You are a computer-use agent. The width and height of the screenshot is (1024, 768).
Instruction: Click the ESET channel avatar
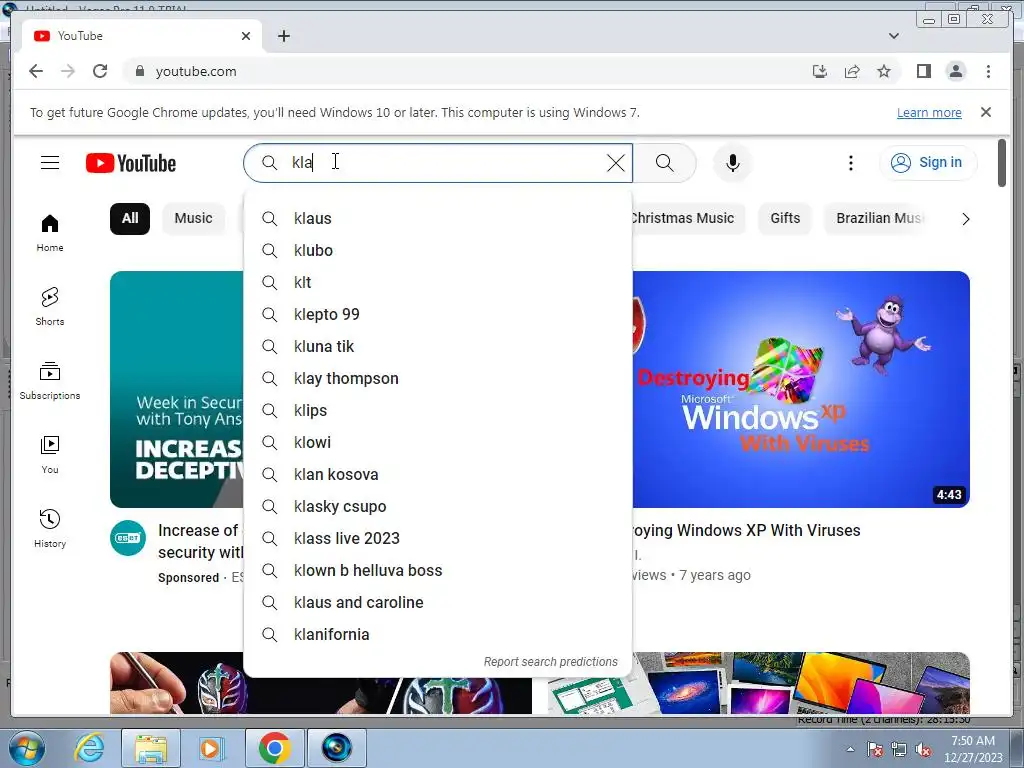(x=128, y=538)
